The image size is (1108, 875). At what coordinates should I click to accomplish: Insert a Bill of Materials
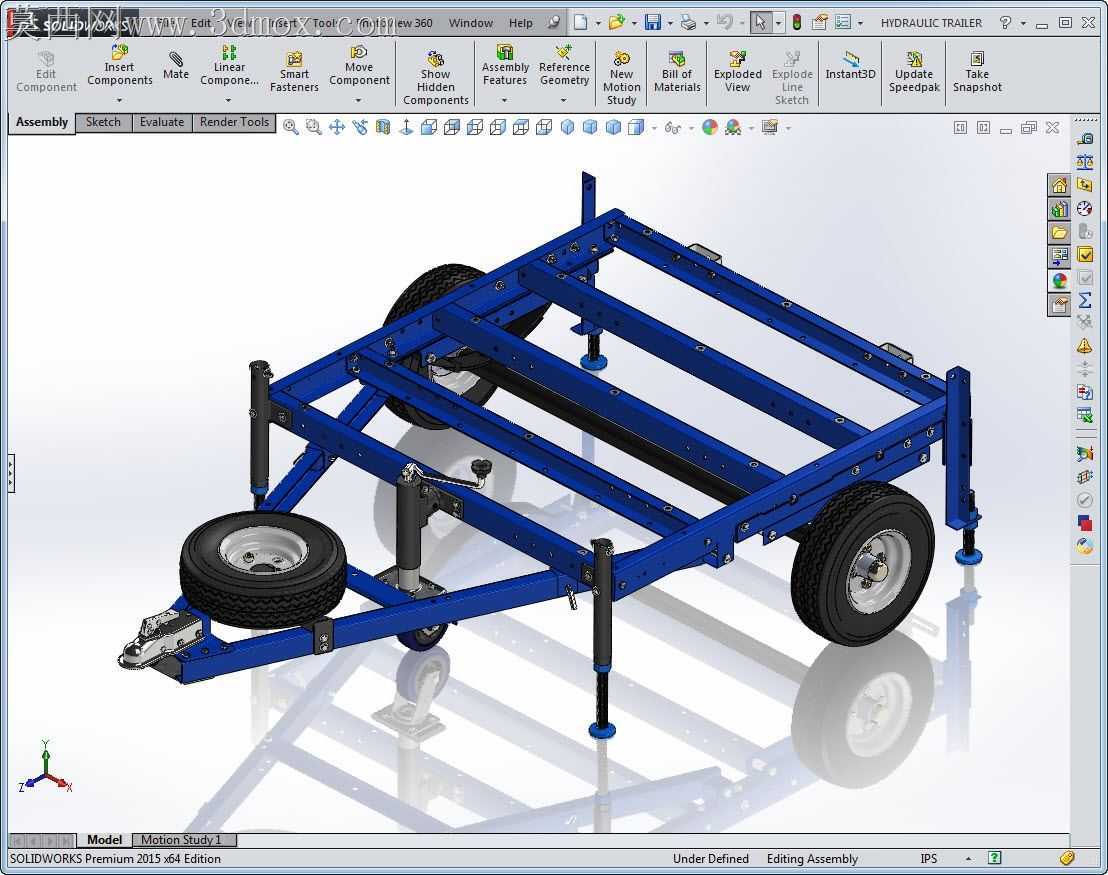coord(677,71)
